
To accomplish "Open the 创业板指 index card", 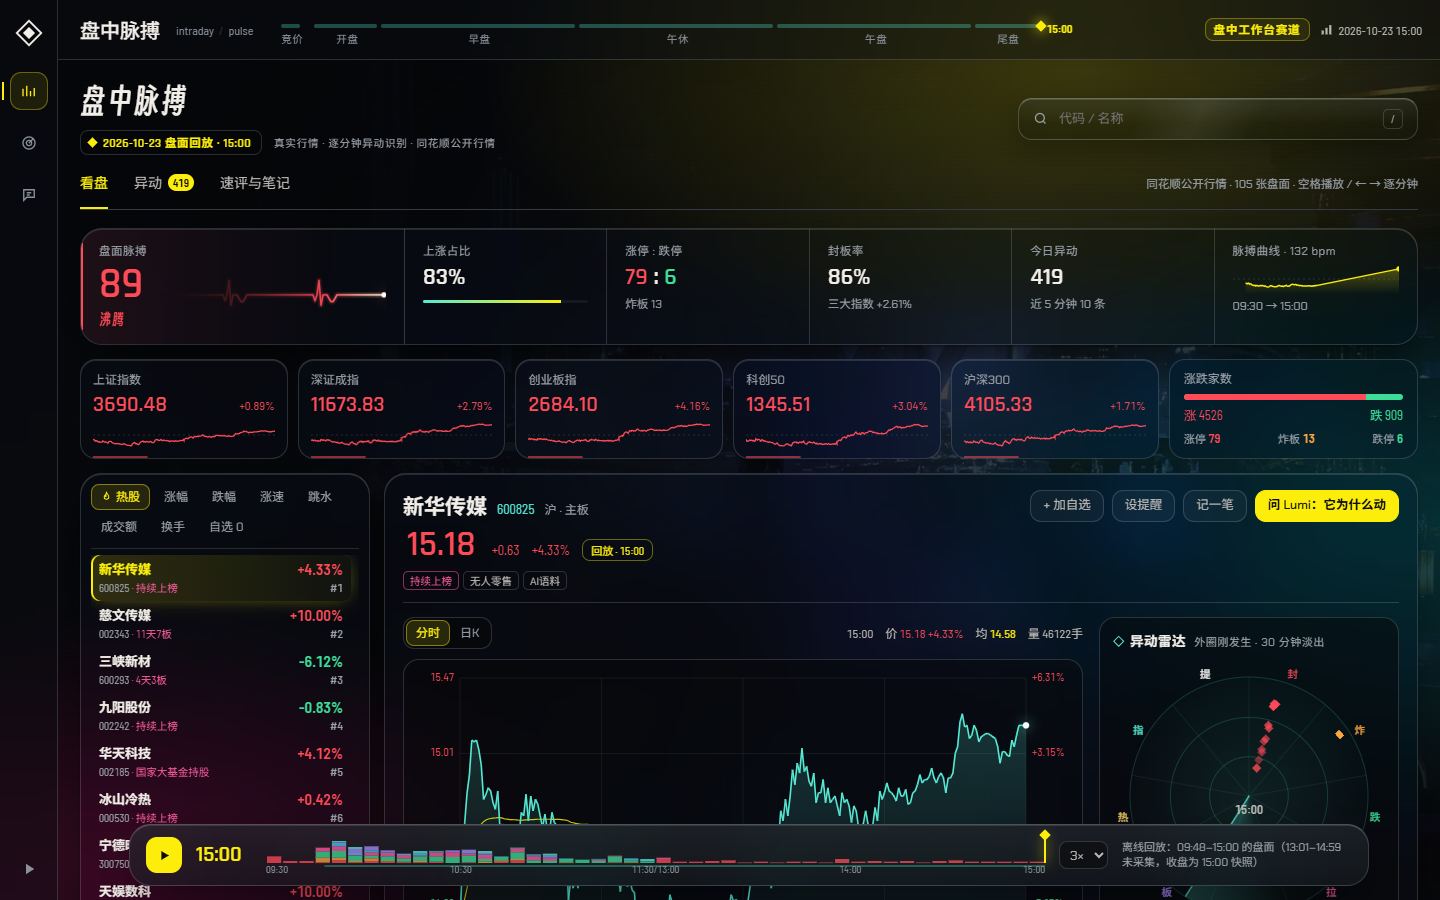I will (x=619, y=409).
